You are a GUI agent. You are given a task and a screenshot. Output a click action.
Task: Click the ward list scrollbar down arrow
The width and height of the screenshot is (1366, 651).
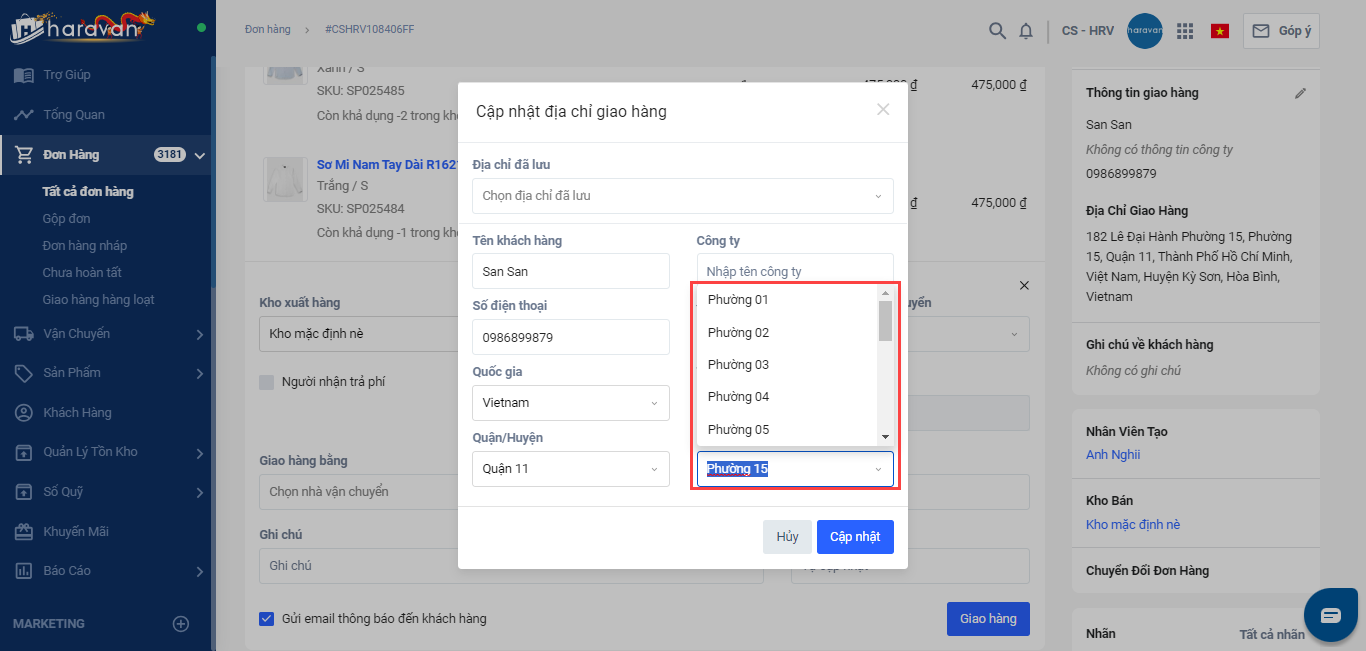(885, 437)
